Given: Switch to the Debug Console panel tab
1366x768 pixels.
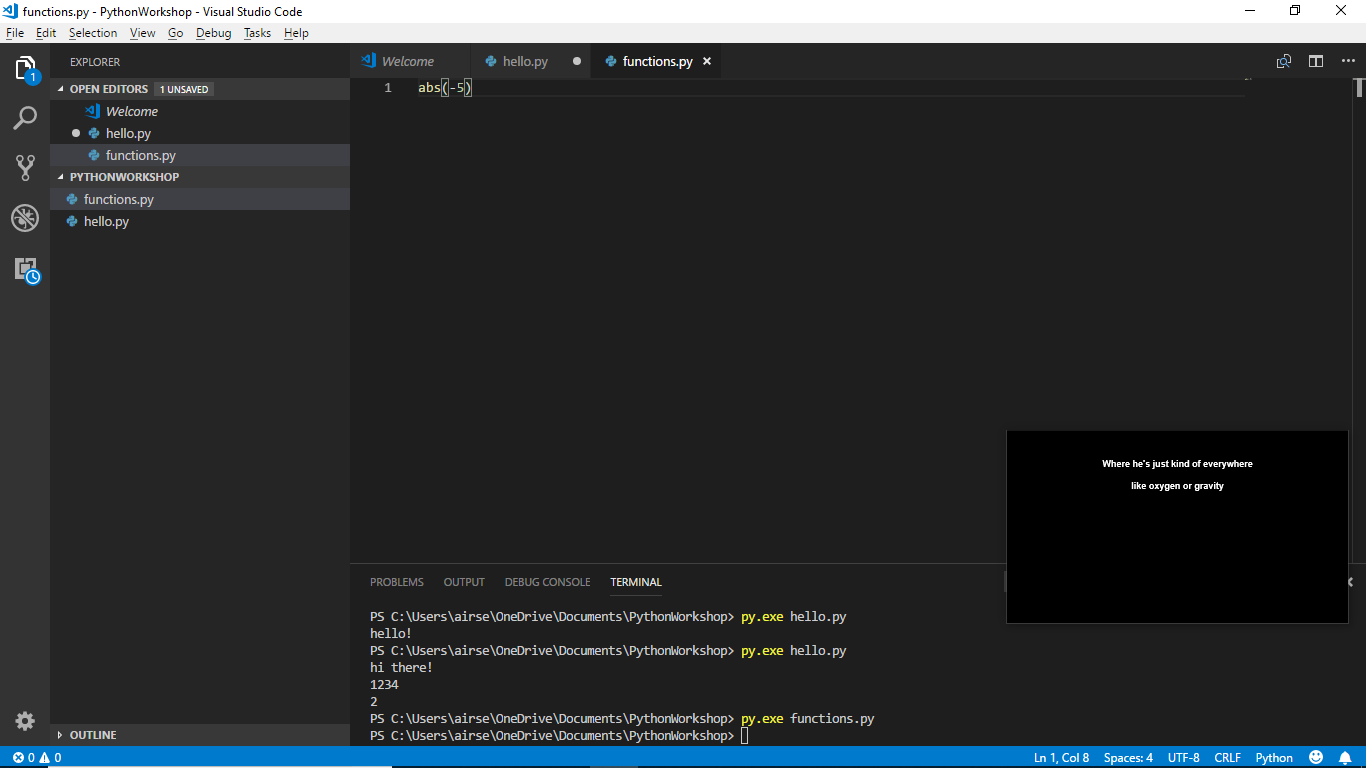Looking at the screenshot, I should tap(547, 582).
